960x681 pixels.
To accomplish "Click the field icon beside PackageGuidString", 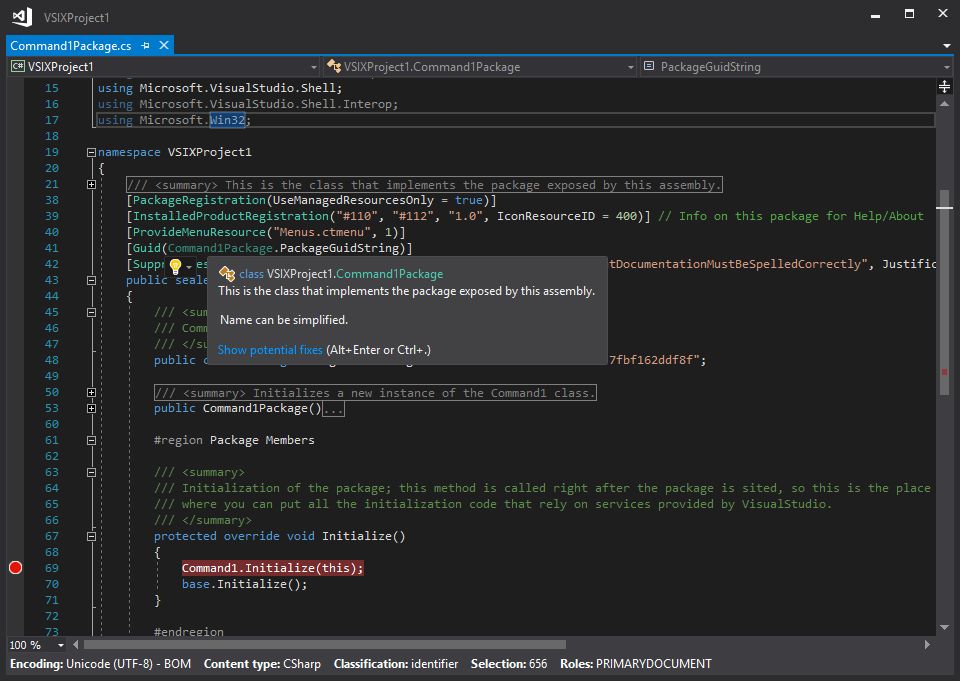I will coord(649,66).
